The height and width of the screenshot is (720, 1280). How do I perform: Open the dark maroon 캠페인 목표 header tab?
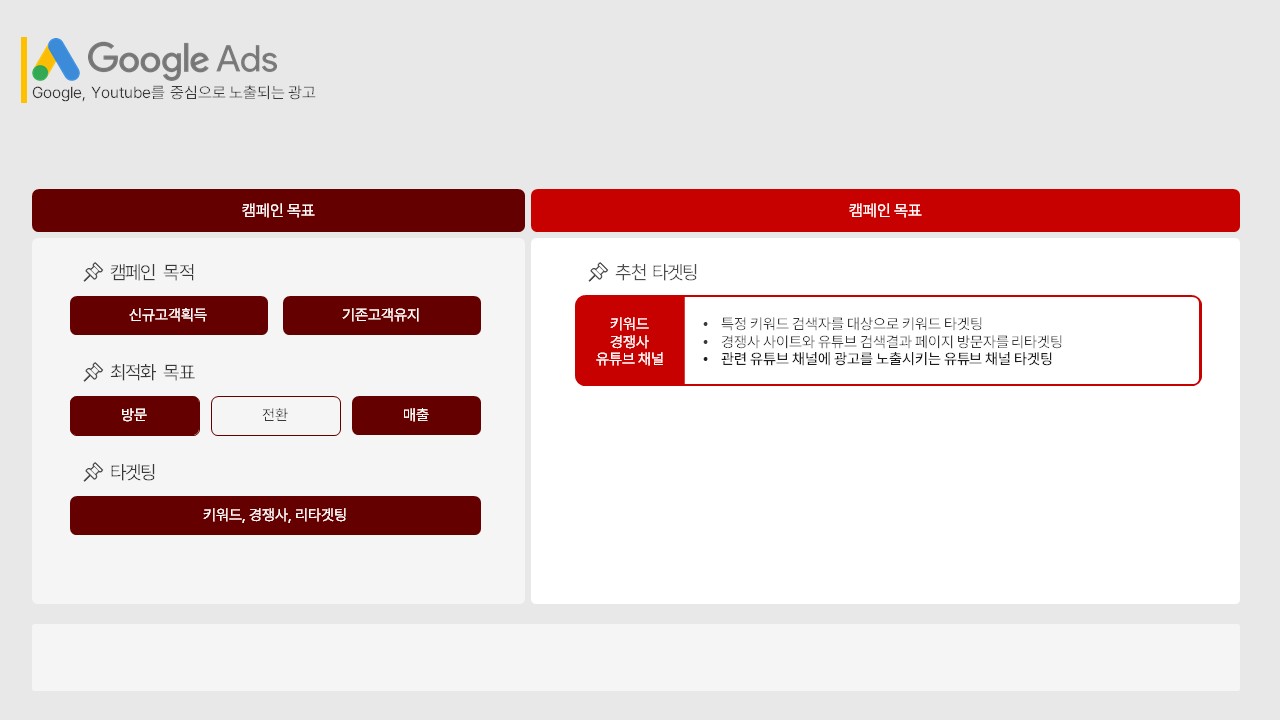click(278, 211)
